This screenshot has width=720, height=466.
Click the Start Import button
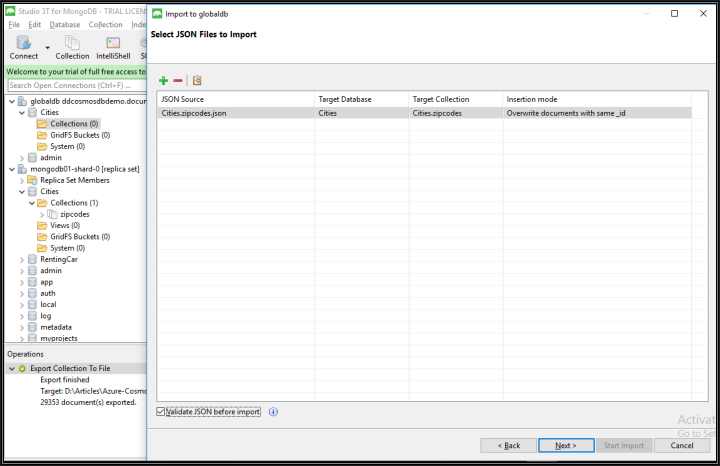[x=624, y=445]
